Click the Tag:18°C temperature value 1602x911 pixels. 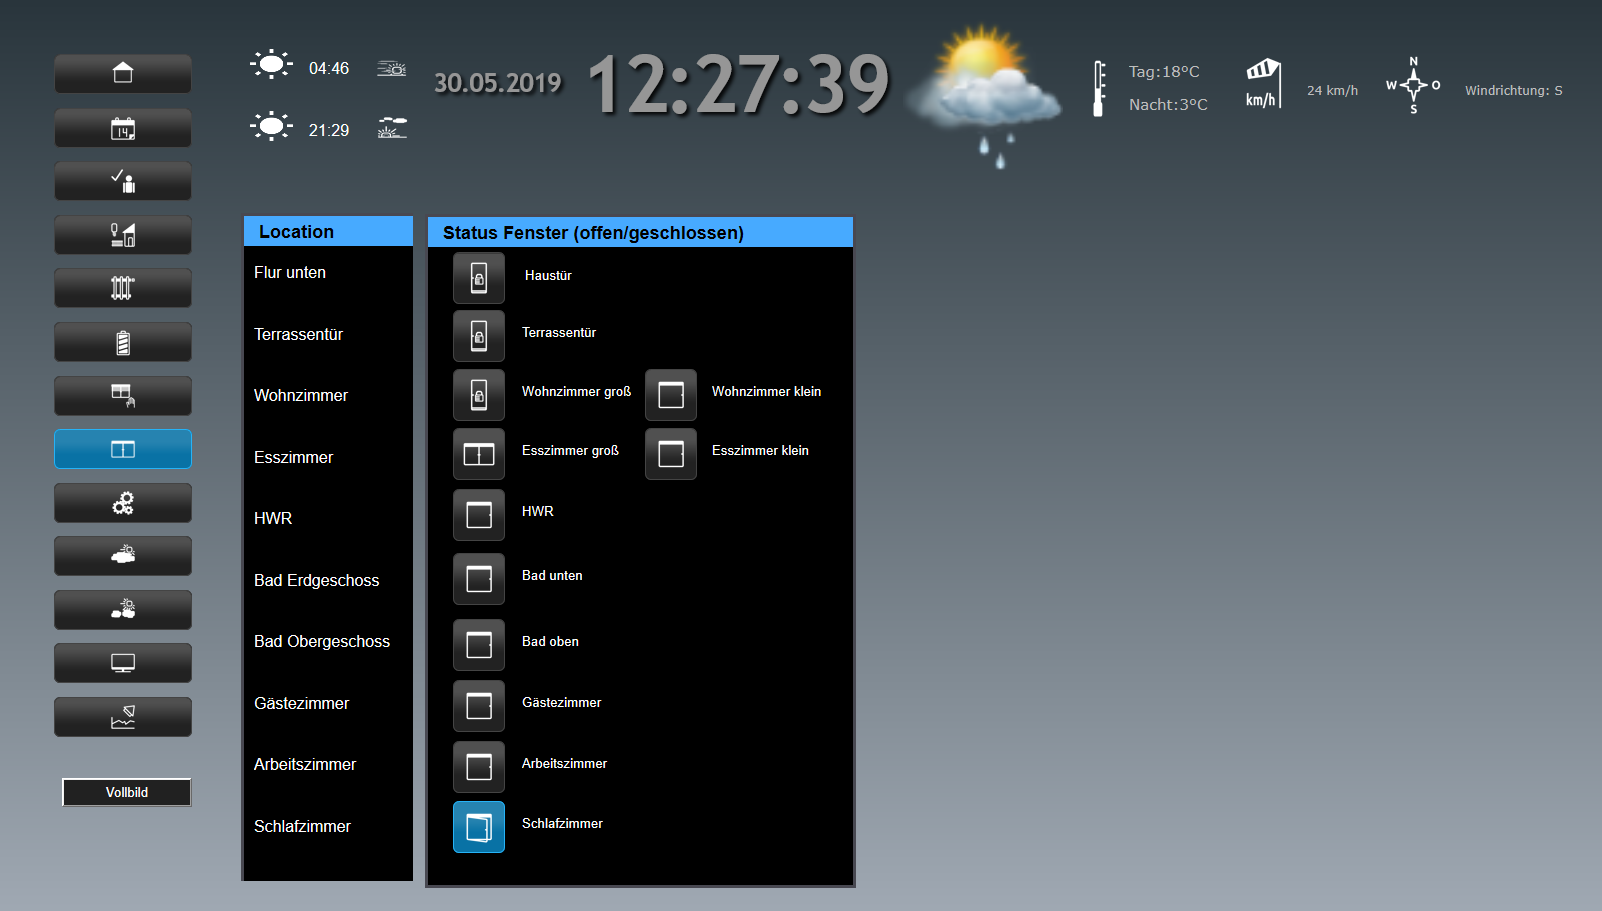click(1164, 72)
